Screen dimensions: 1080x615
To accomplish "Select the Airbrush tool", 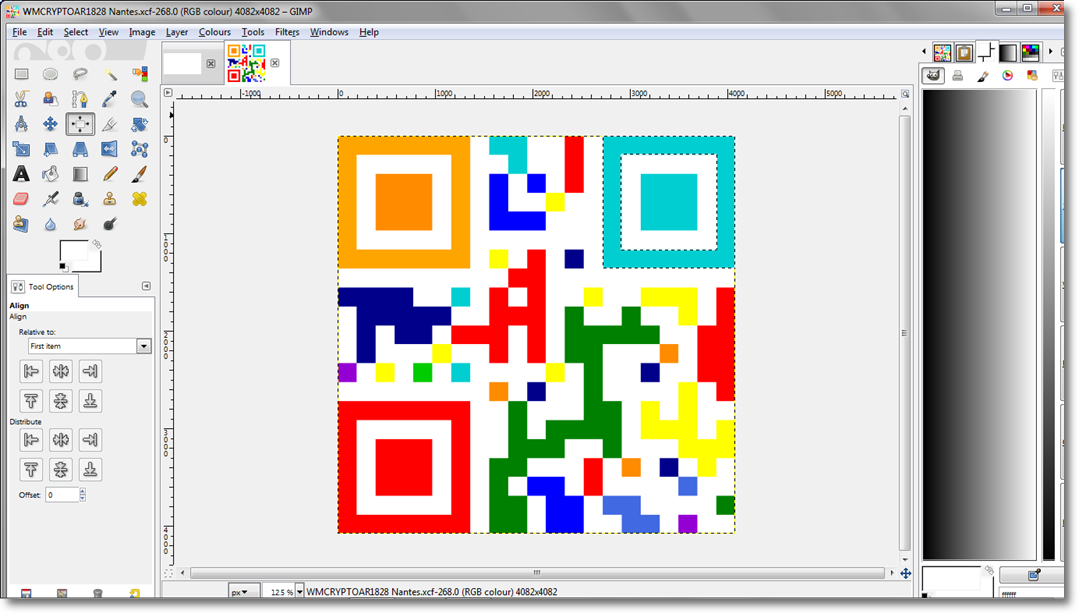I will click(x=50, y=199).
